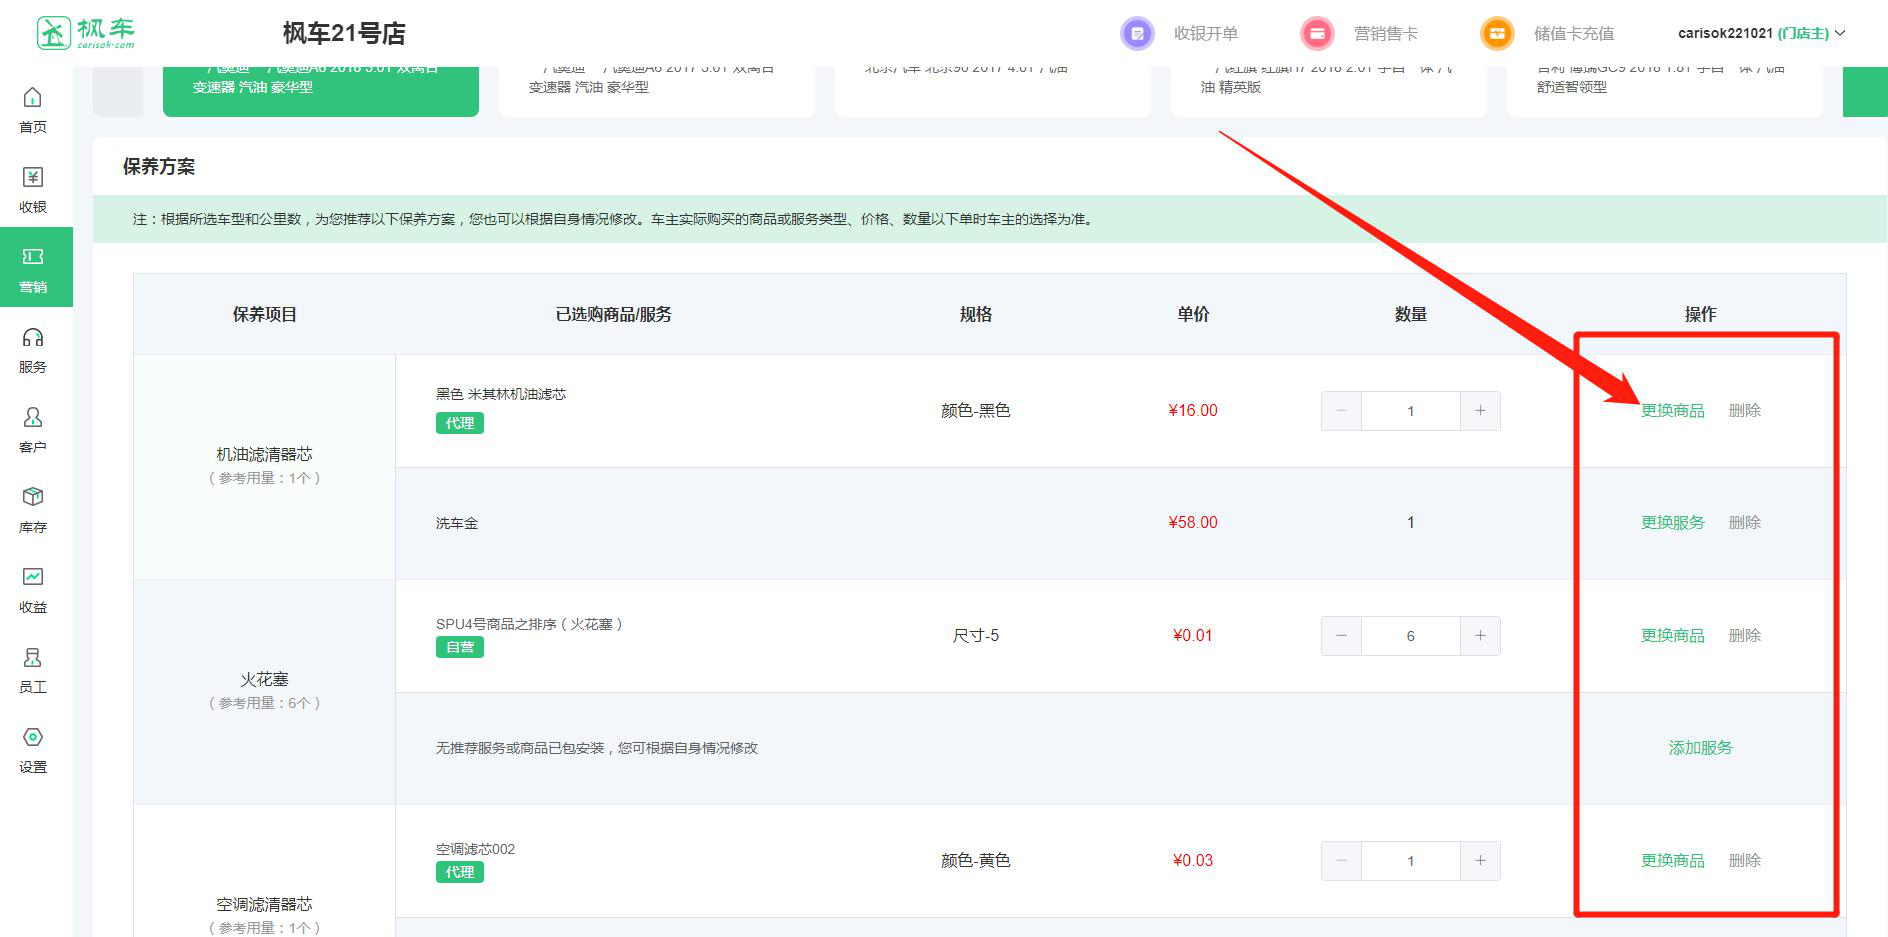This screenshot has width=1888, height=937.
Task: Click the 储值卡充值 header text
Action: 1574,33
